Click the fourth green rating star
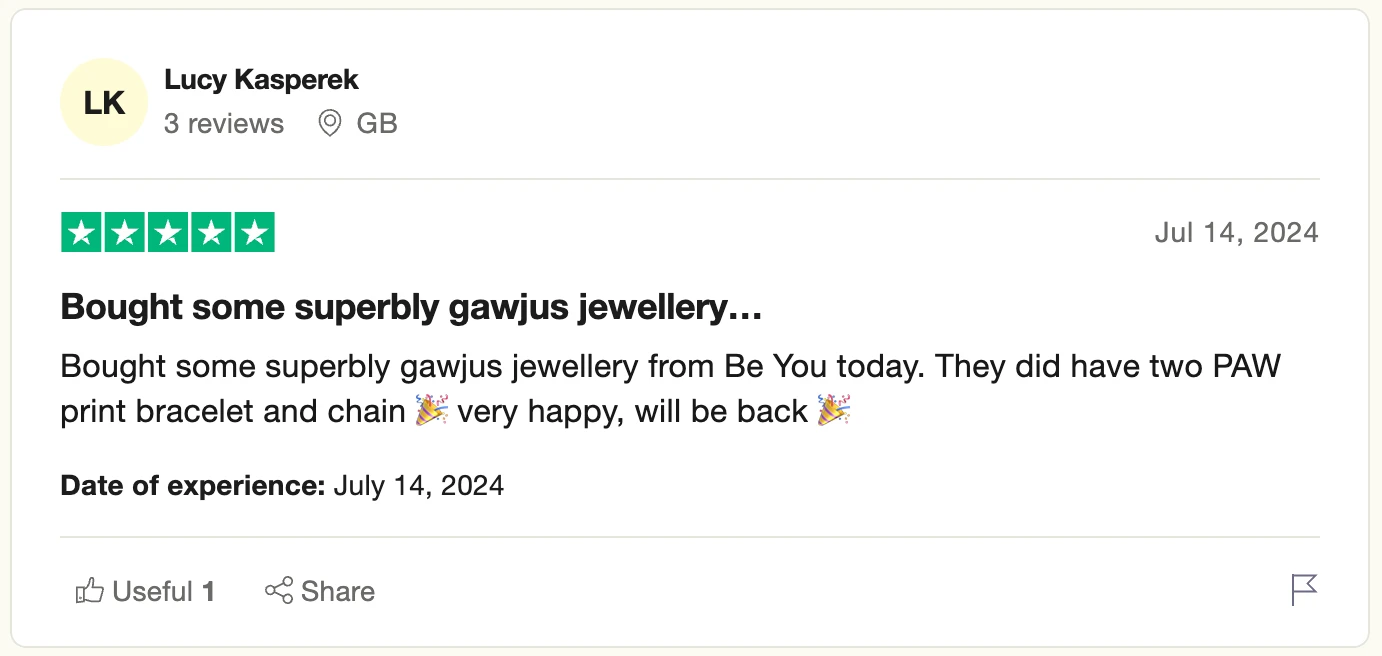This screenshot has width=1382, height=656. [211, 233]
